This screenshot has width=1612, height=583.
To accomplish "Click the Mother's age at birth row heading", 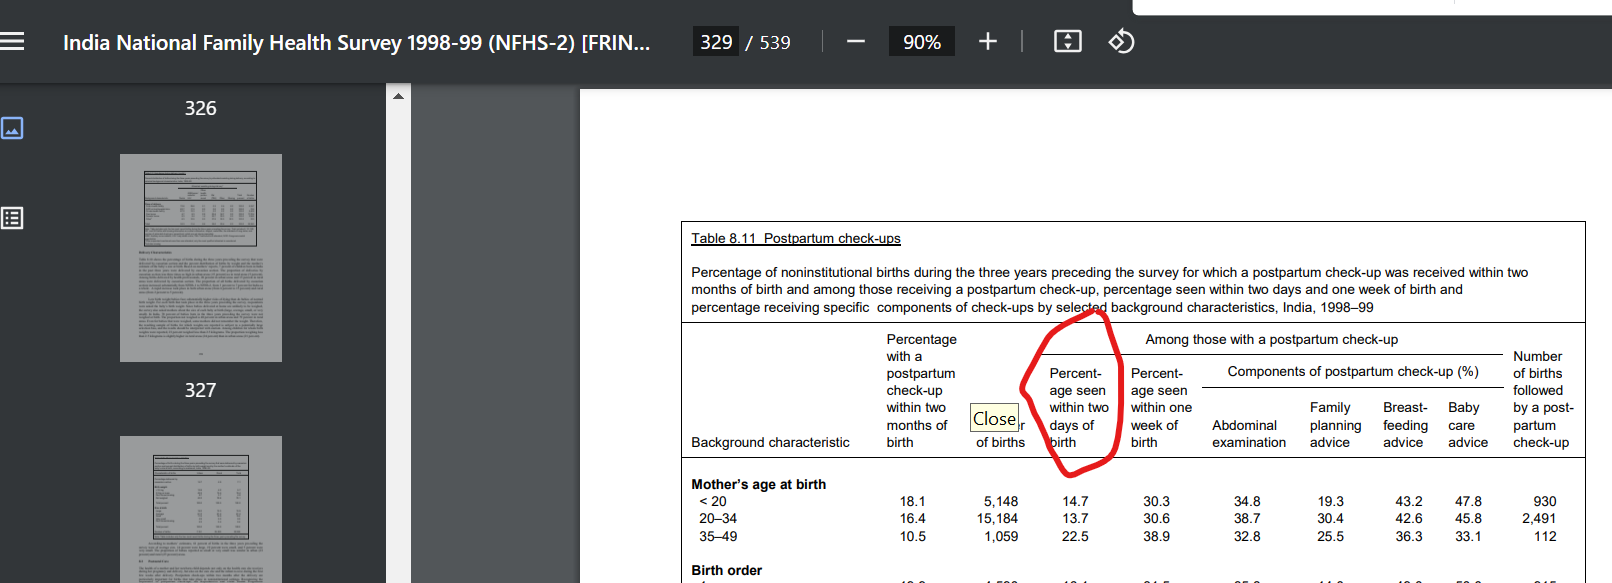I will click(x=758, y=484).
